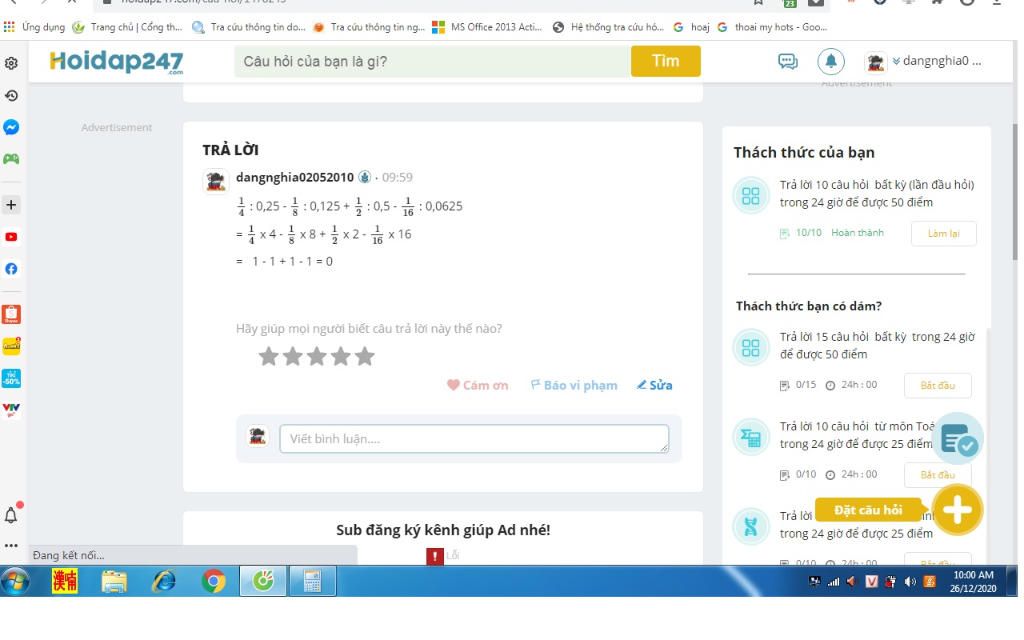Click the blue -50% deal sidebar icon
The height and width of the screenshot is (640, 1024).
pos(11,378)
